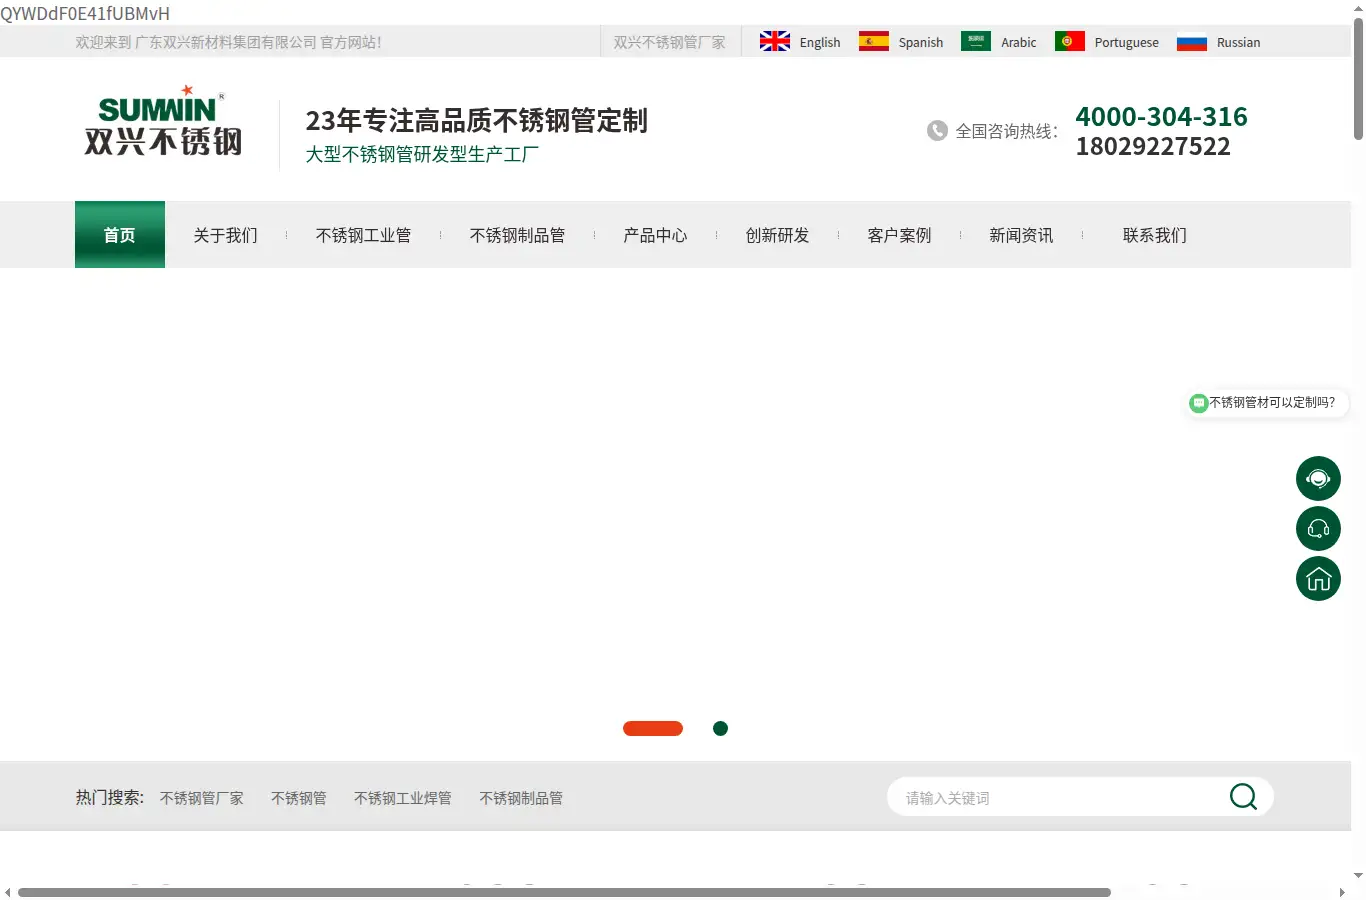Click hot search link 不锈钢工业焊管
The width and height of the screenshot is (1366, 900).
pyautogui.click(x=403, y=798)
